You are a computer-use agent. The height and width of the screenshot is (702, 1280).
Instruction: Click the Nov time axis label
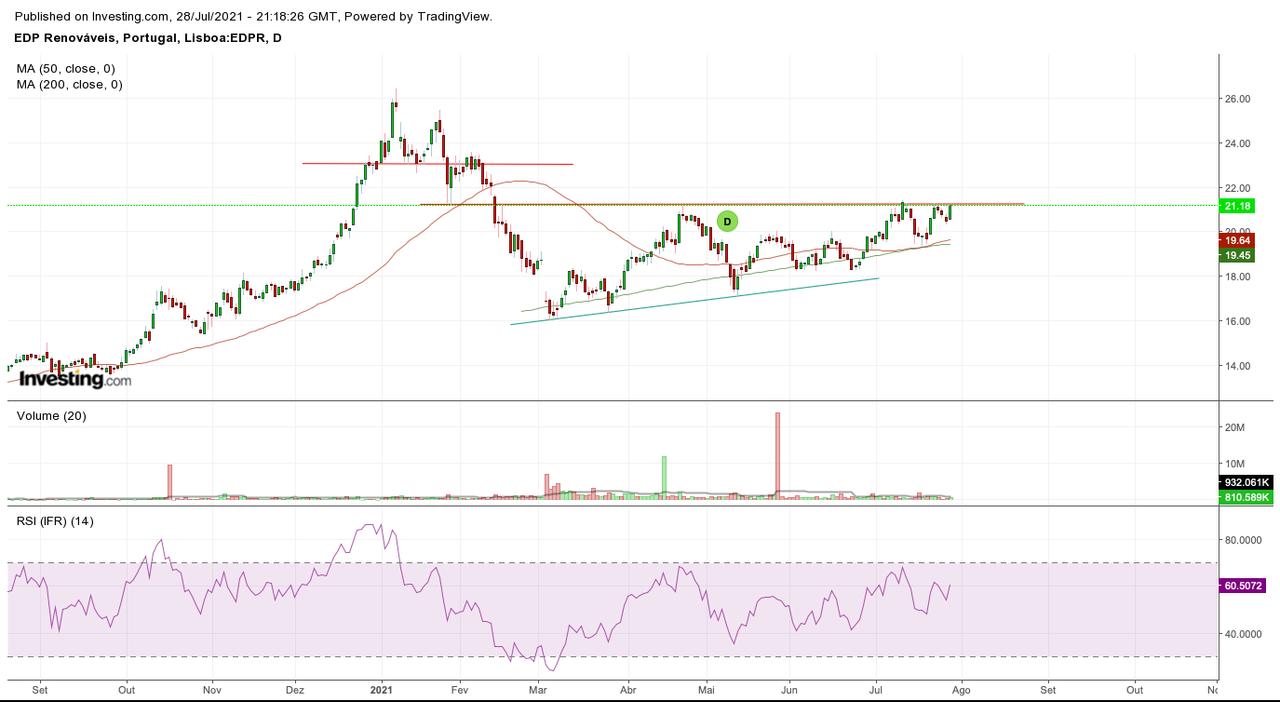pyautogui.click(x=212, y=689)
